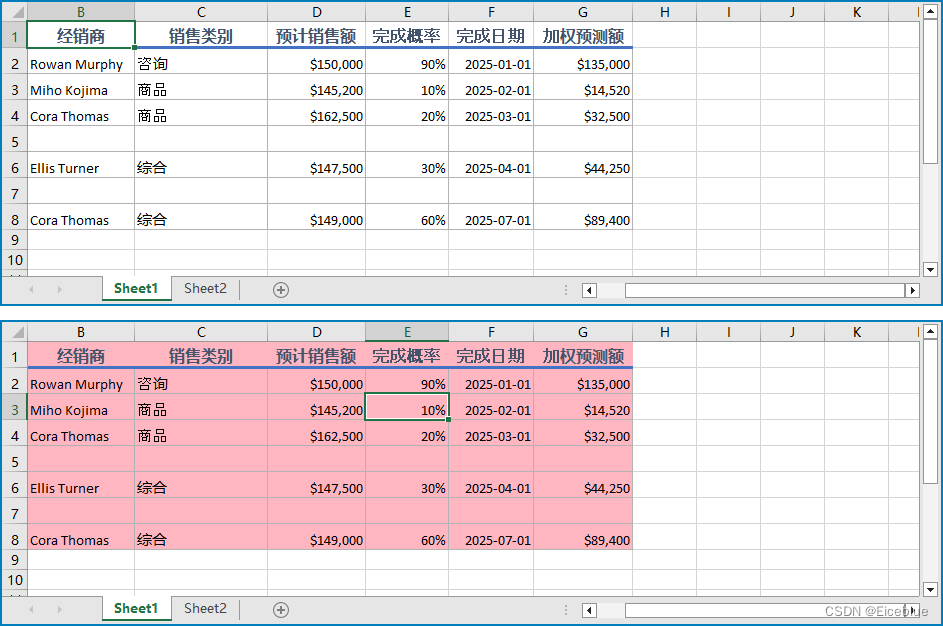Click 加权预测额 header cell in top spreadsheet
943x626 pixels.
pyautogui.click(x=583, y=35)
